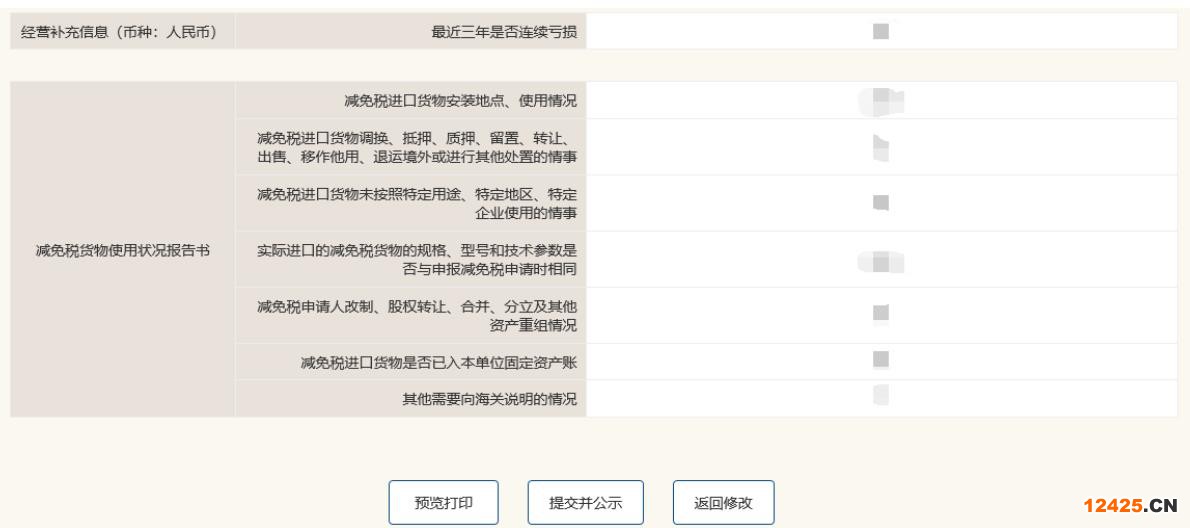Select 其他需要向海关说明的情况 label

click(490, 399)
